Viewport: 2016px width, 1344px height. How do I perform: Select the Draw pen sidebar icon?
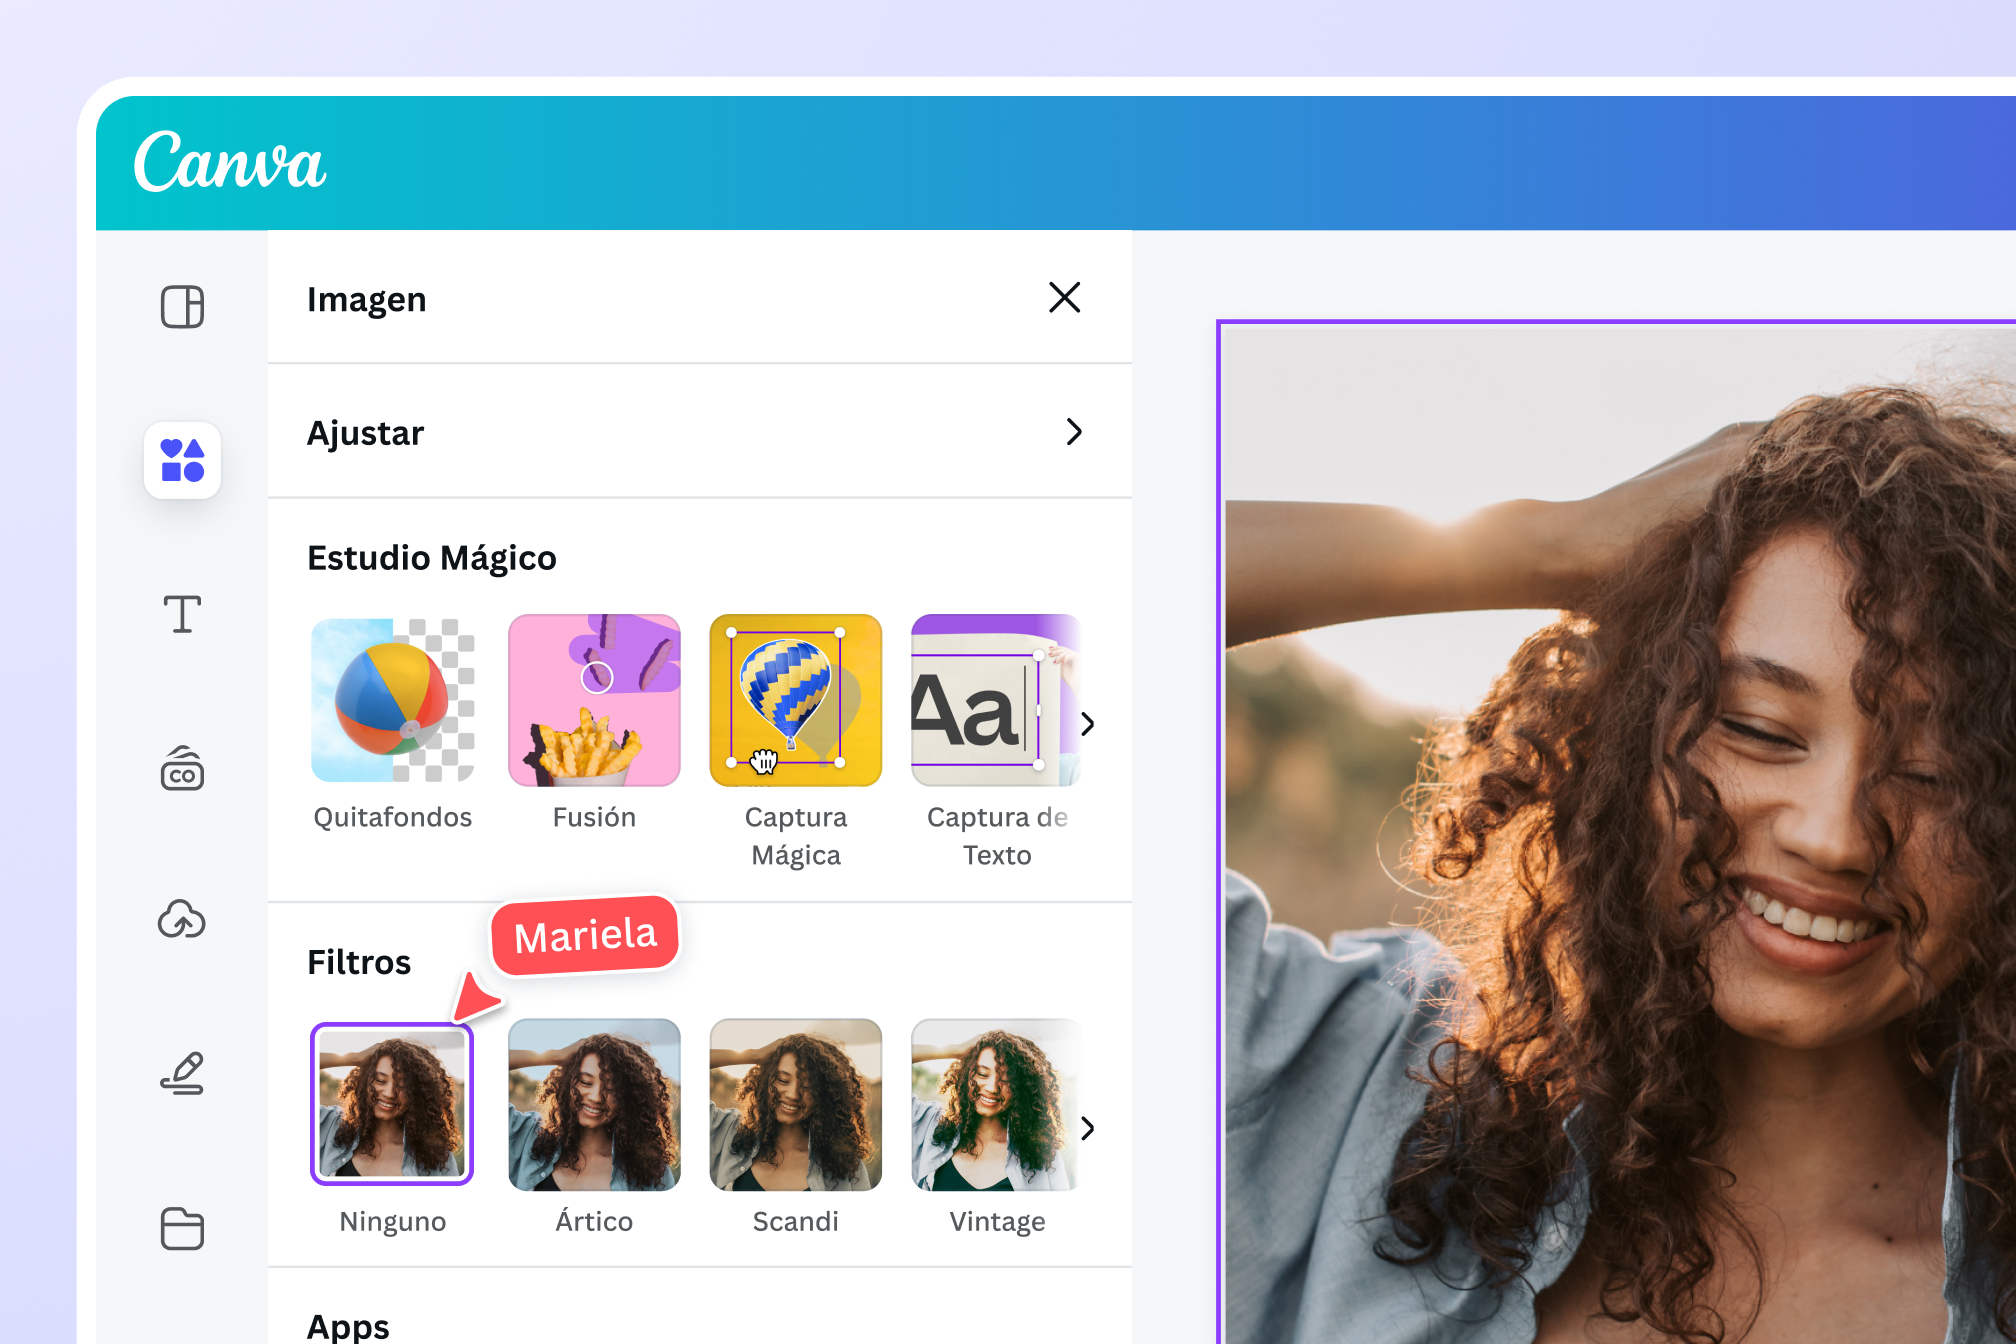(182, 1074)
